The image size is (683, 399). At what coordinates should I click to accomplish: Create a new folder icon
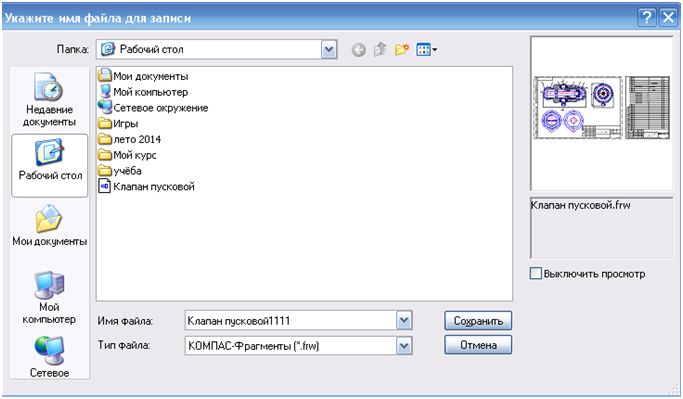402,50
